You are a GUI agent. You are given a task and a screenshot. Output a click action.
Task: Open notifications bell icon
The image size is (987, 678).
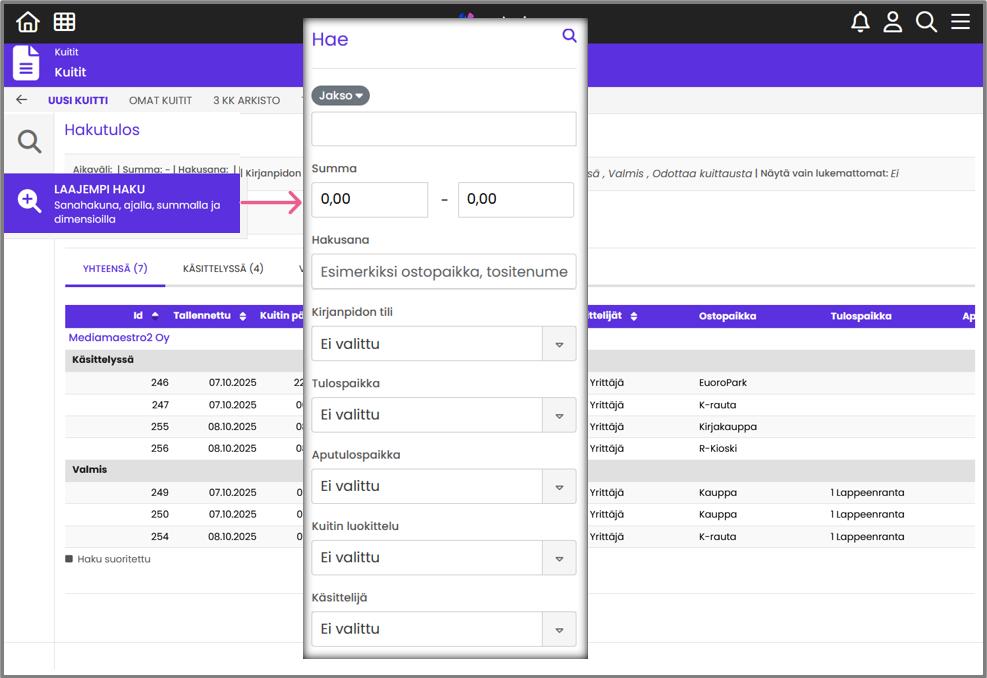(860, 22)
